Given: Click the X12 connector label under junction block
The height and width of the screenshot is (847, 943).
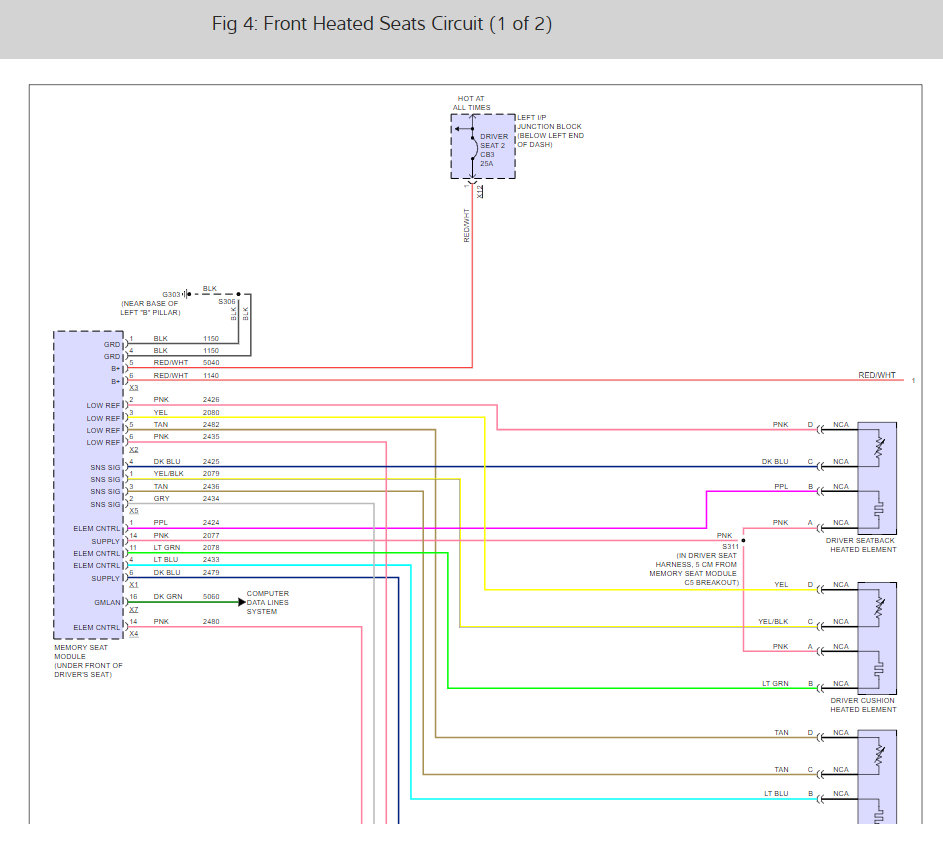Looking at the screenshot, I should tap(480, 191).
